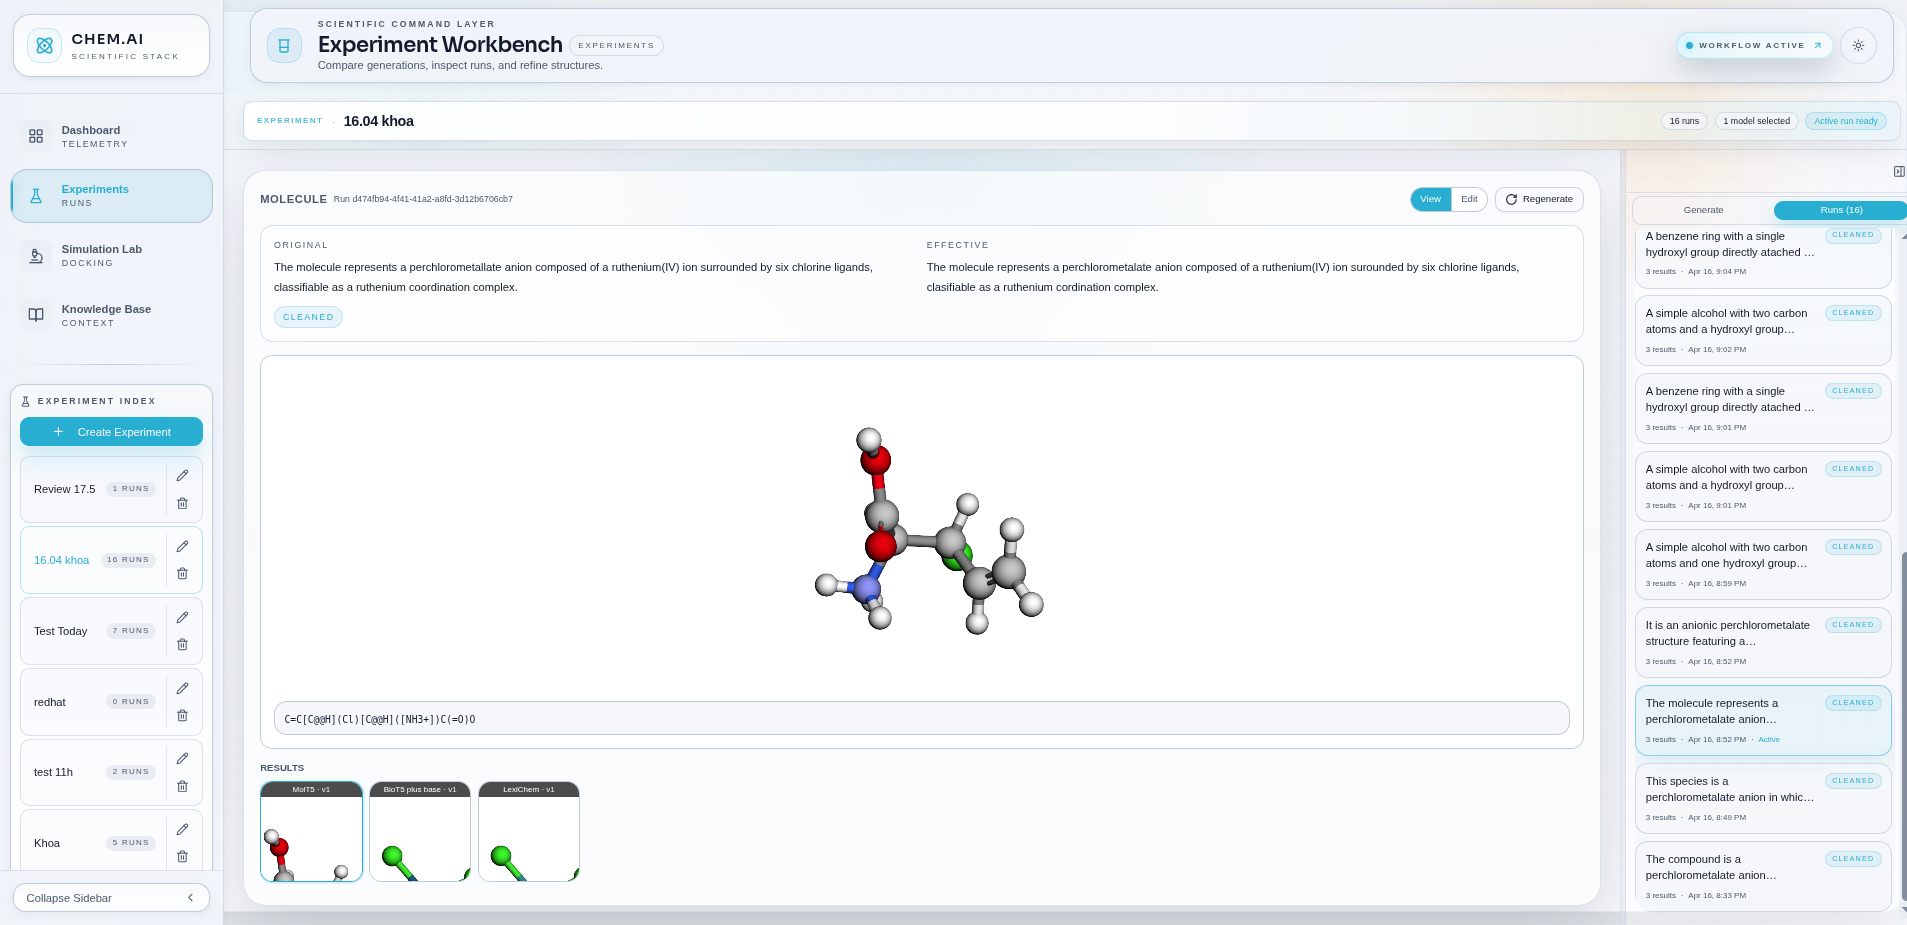The height and width of the screenshot is (925, 1907).
Task: Click Create Experiment button
Action: pyautogui.click(x=111, y=432)
